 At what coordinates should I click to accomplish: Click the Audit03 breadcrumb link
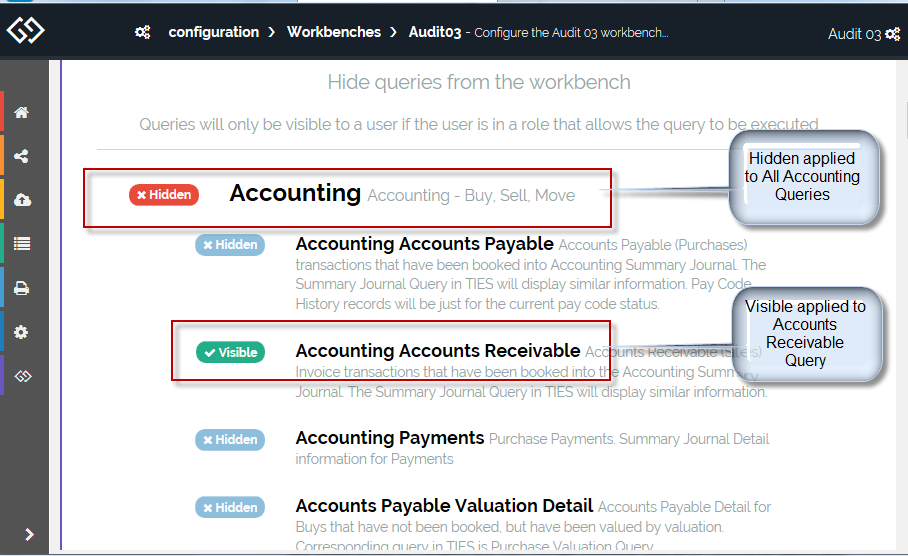(435, 32)
